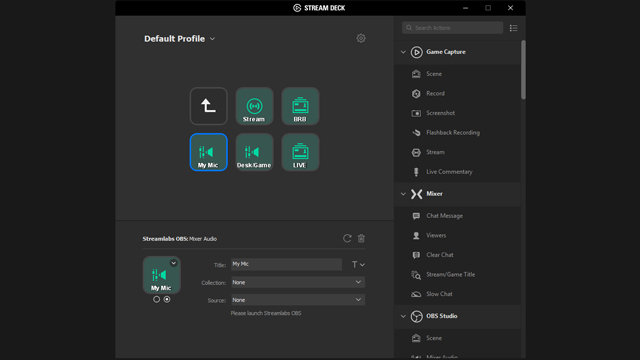
Task: Toggle actions list view icon
Action: click(x=513, y=28)
